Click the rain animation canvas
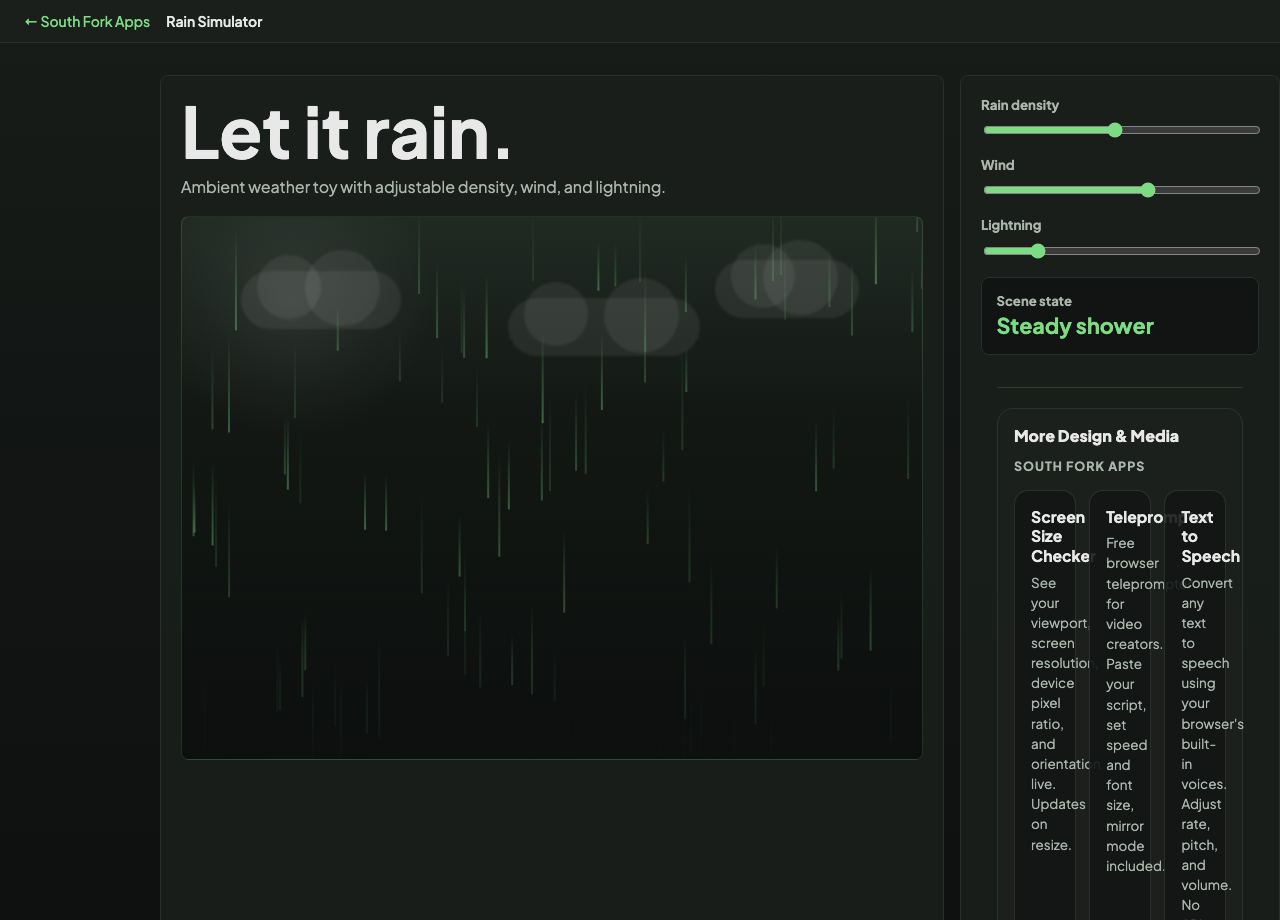 pyautogui.click(x=552, y=488)
